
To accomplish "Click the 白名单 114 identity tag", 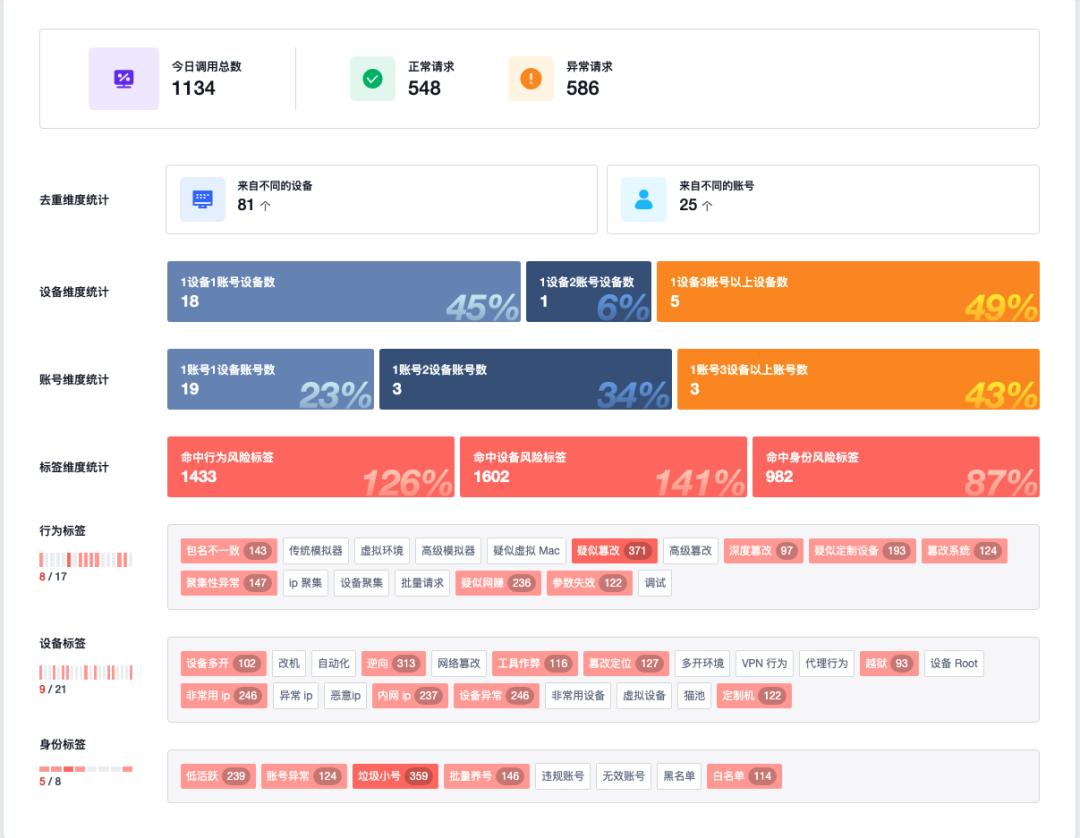I will pos(745,777).
